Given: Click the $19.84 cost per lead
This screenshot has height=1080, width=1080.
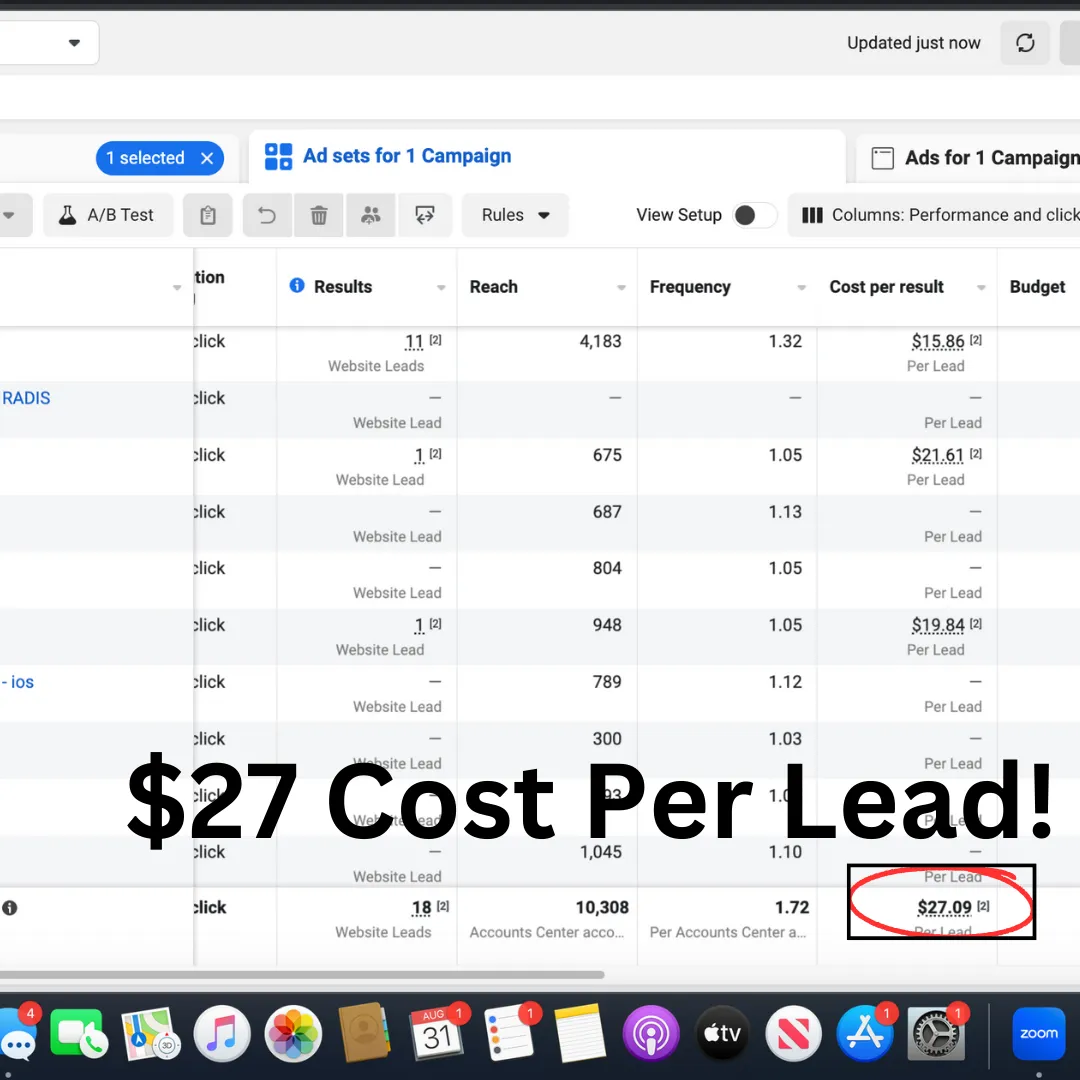Looking at the screenshot, I should coord(937,625).
